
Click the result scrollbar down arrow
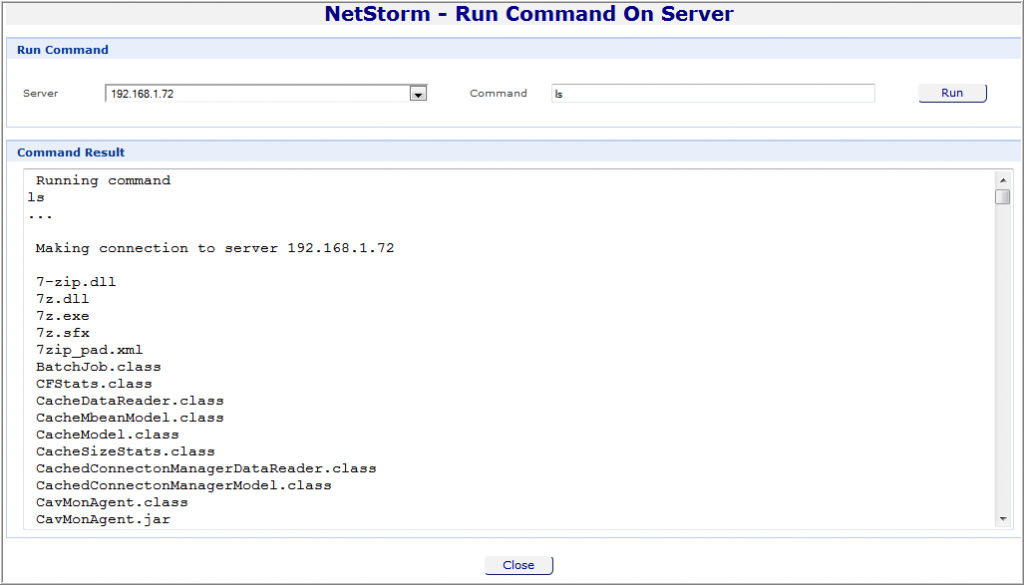coord(1002,519)
